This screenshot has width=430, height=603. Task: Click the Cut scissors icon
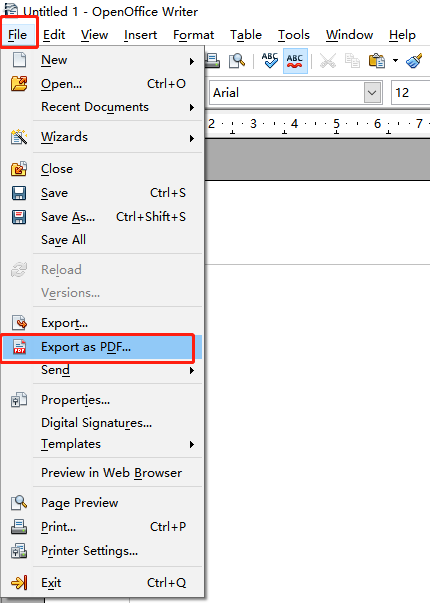point(328,61)
